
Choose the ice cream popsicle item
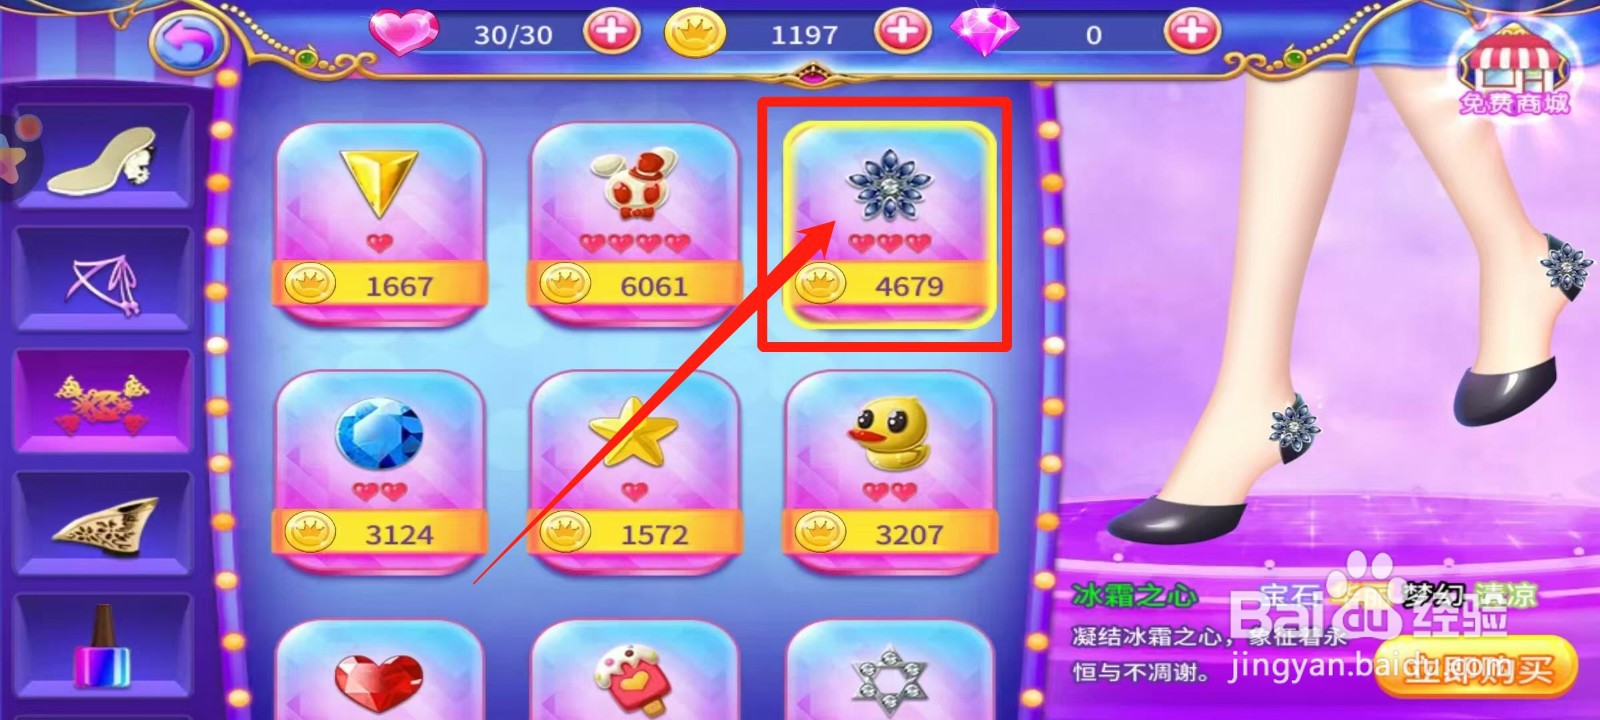635,670
